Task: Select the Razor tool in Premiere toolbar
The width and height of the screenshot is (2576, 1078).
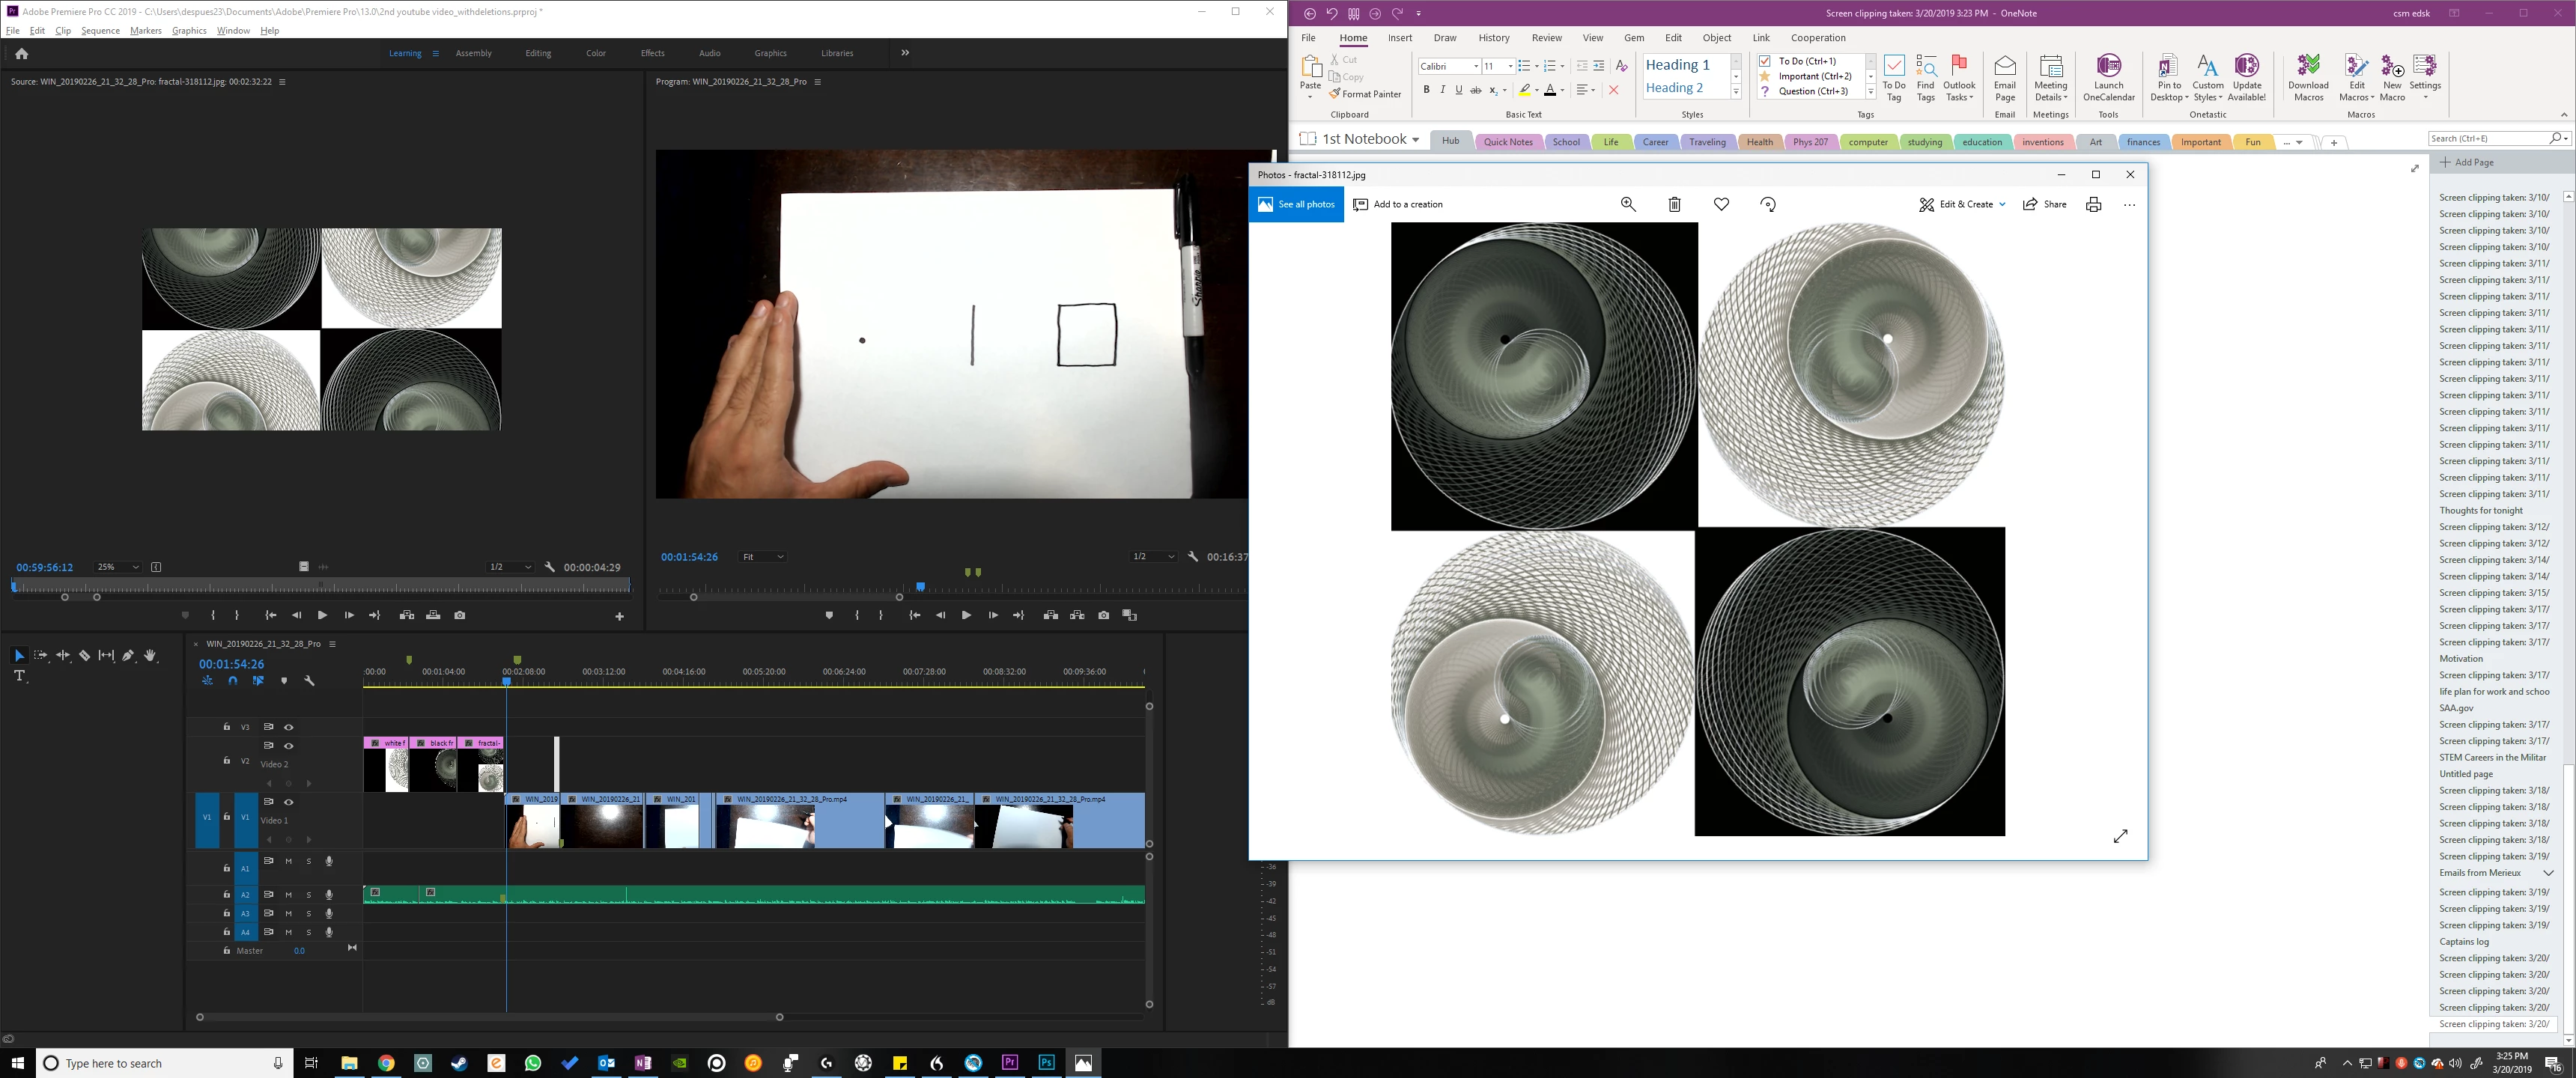Action: [84, 655]
